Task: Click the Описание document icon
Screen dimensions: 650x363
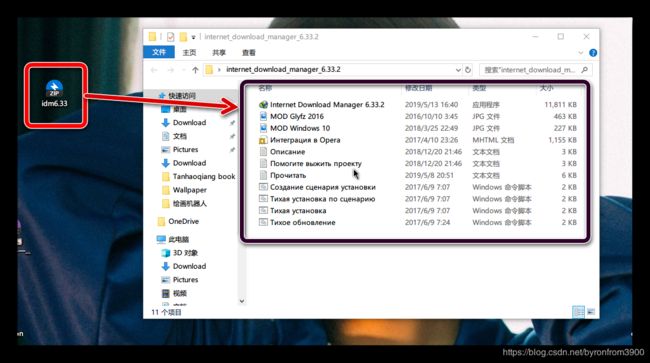Action: (x=263, y=152)
